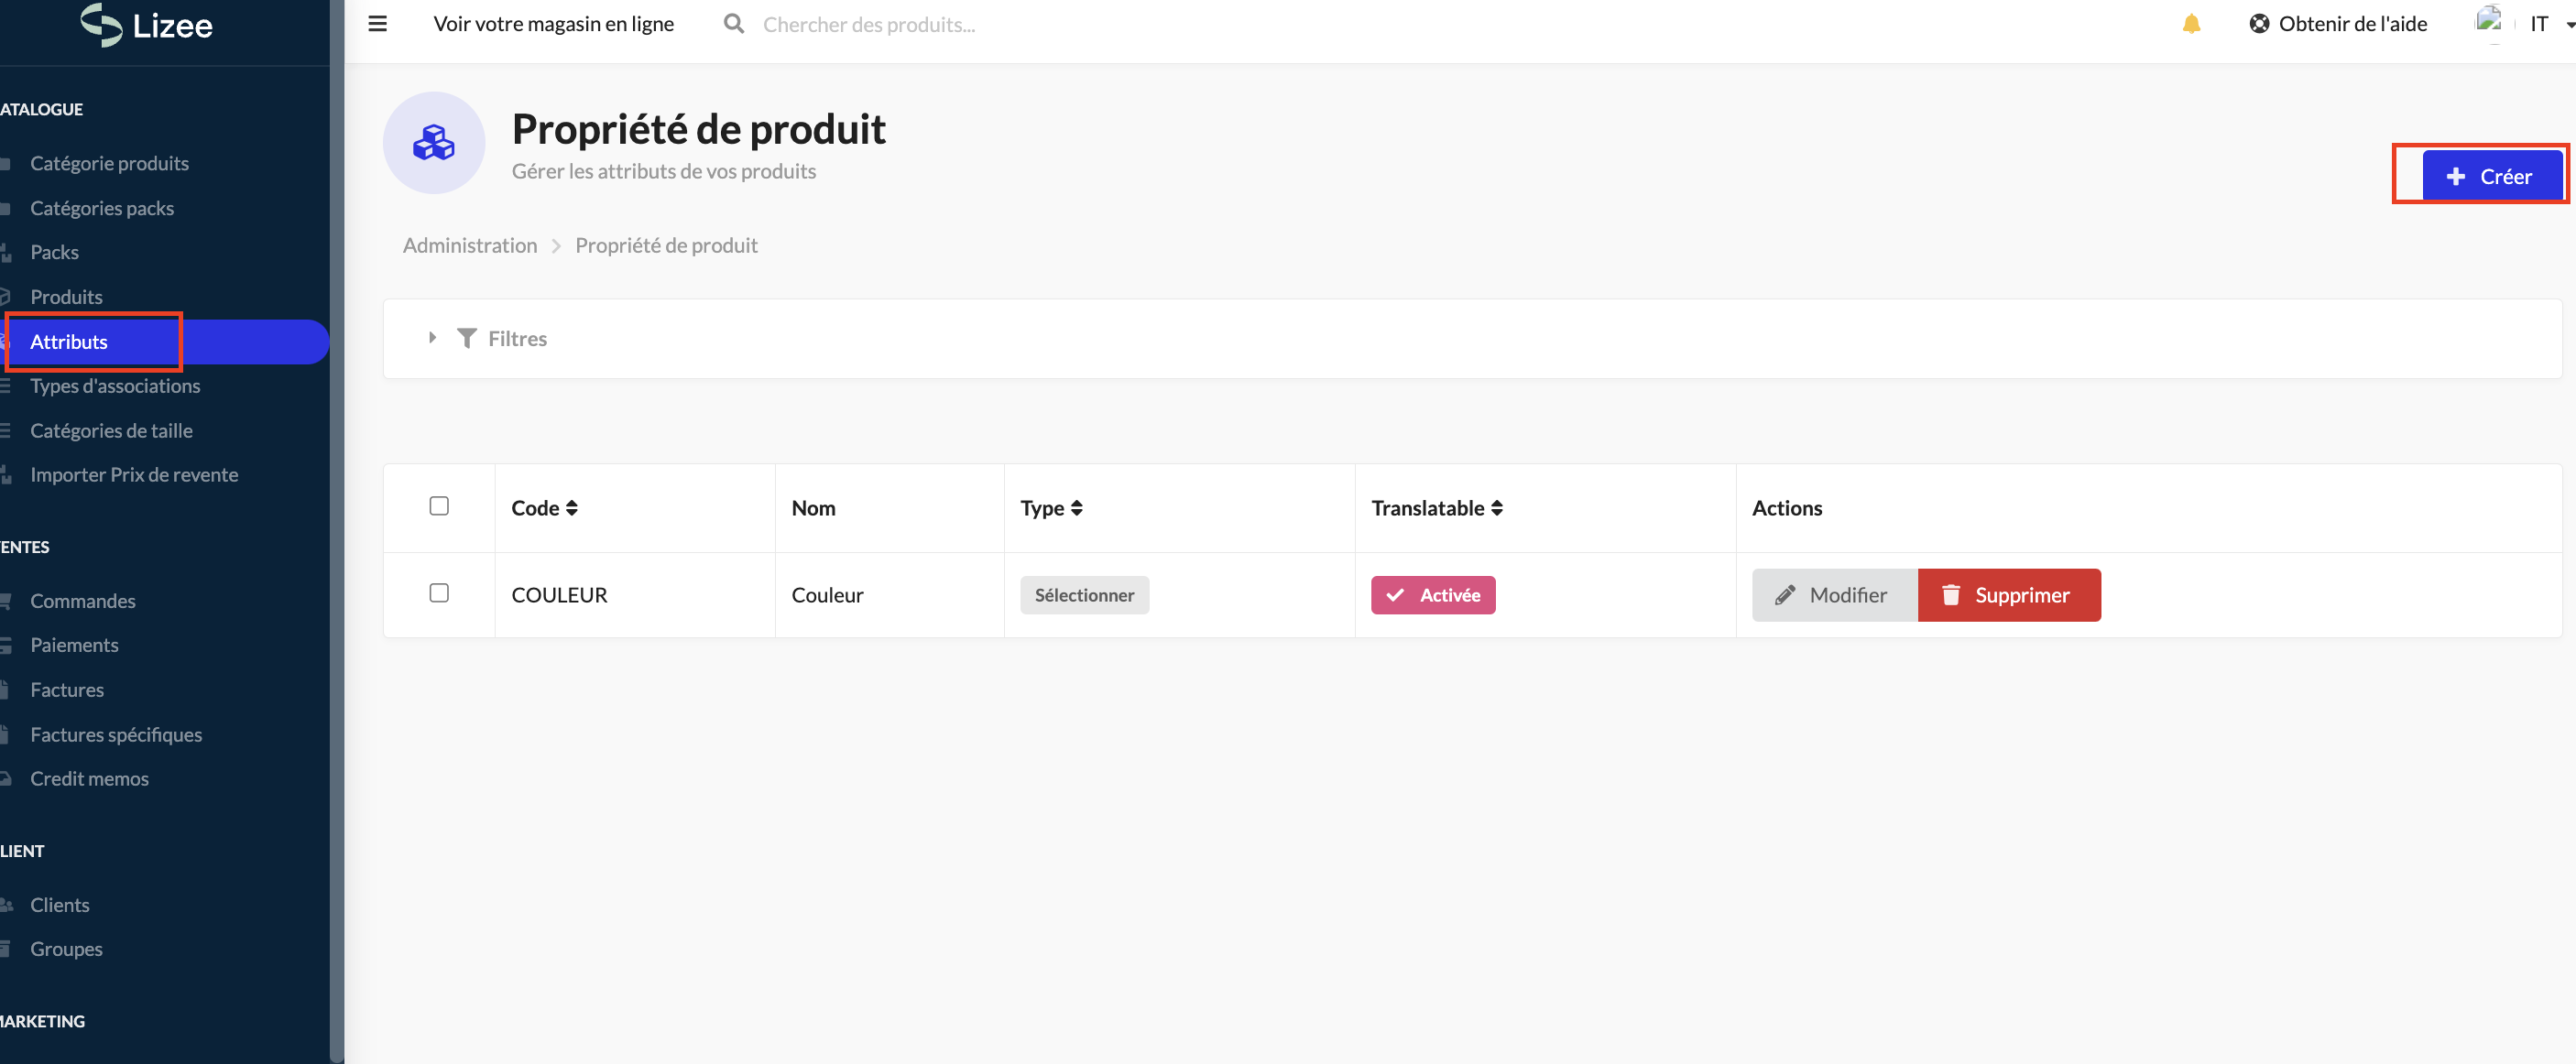Image resolution: width=2576 pixels, height=1064 pixels.
Task: Check the COULEUR row checkbox
Action: click(x=439, y=593)
